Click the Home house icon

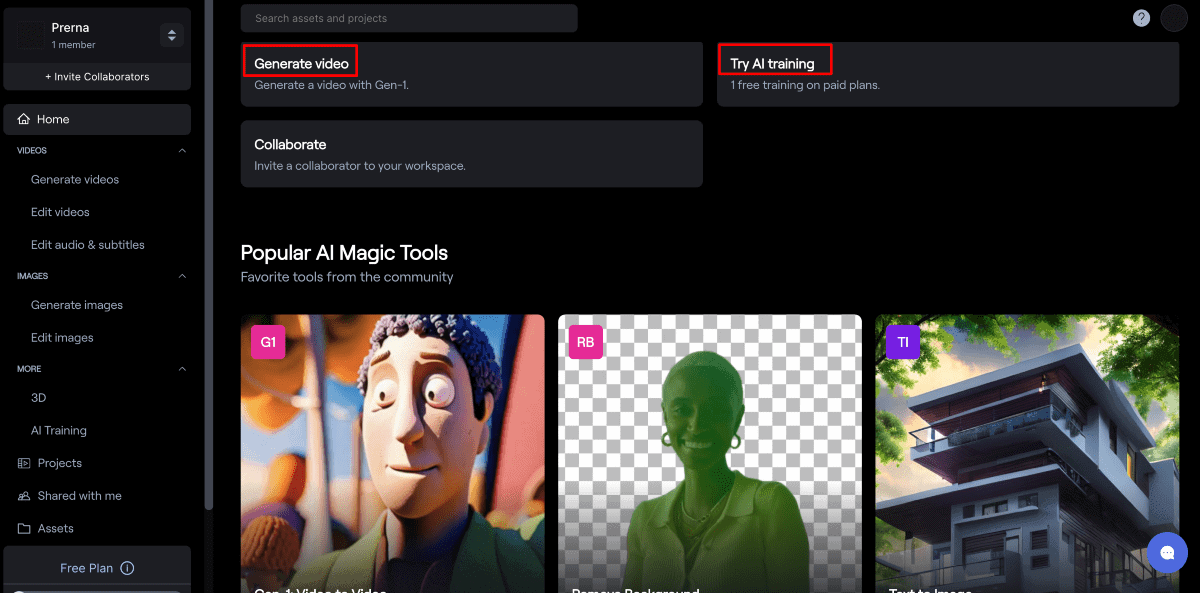click(x=24, y=119)
